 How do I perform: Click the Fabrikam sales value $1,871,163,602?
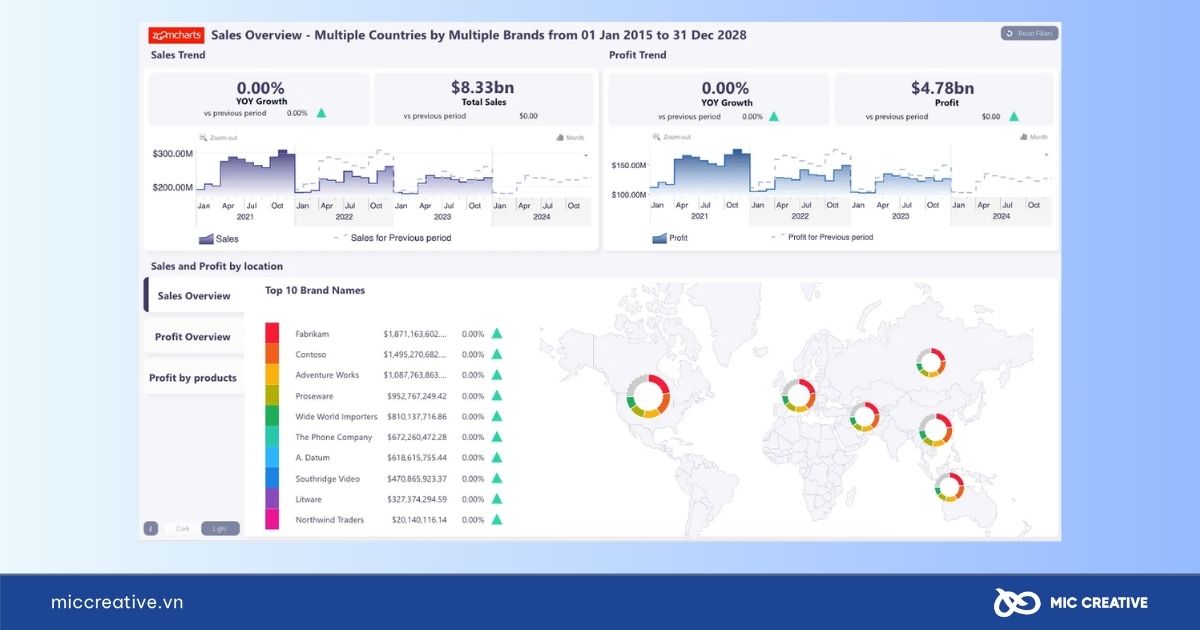tap(415, 334)
